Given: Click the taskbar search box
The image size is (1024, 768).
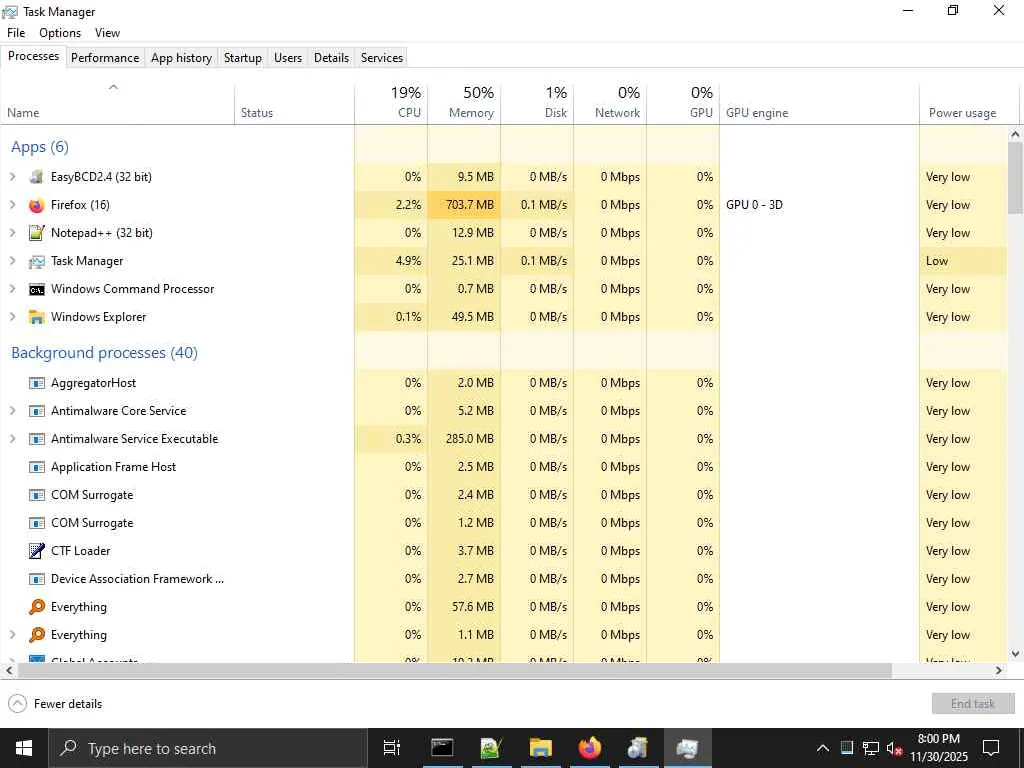Looking at the screenshot, I should tap(209, 748).
